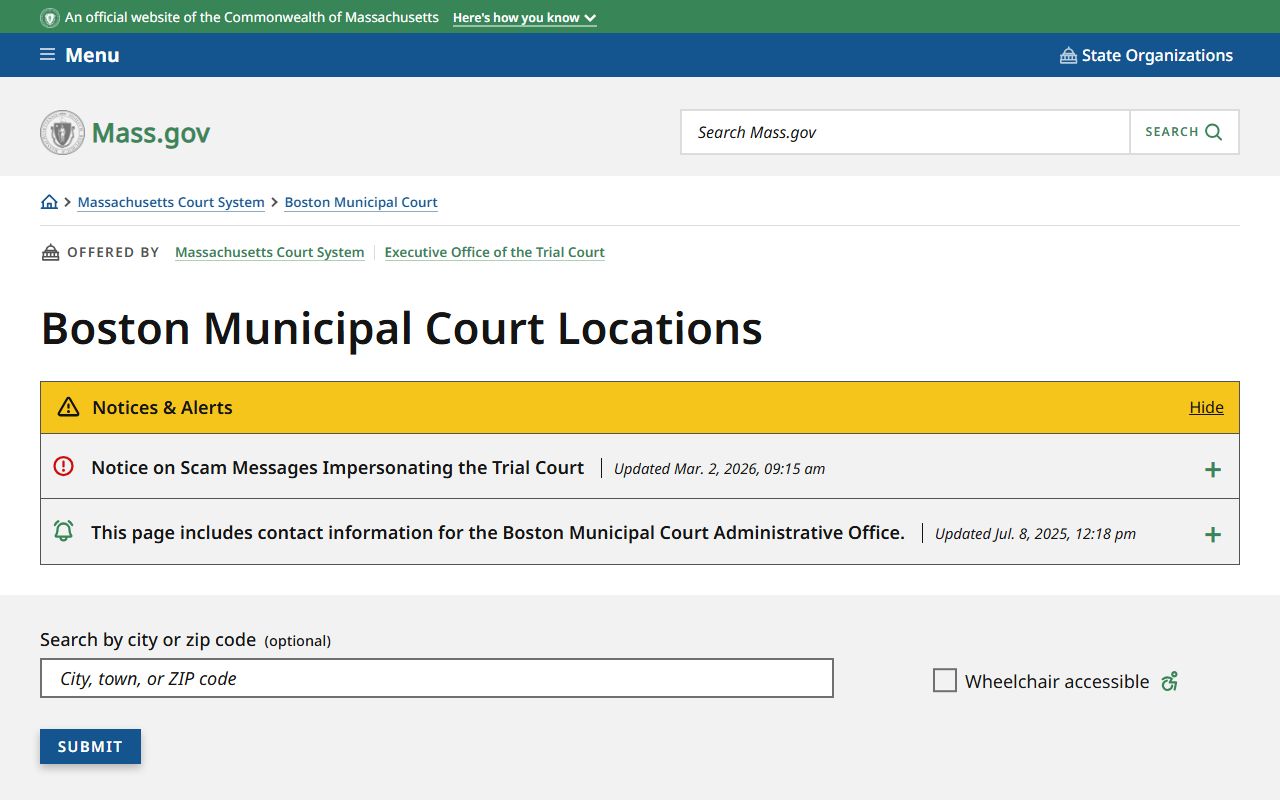Click the green bell icon on contact notice
This screenshot has height=800, width=1280.
(x=63, y=531)
